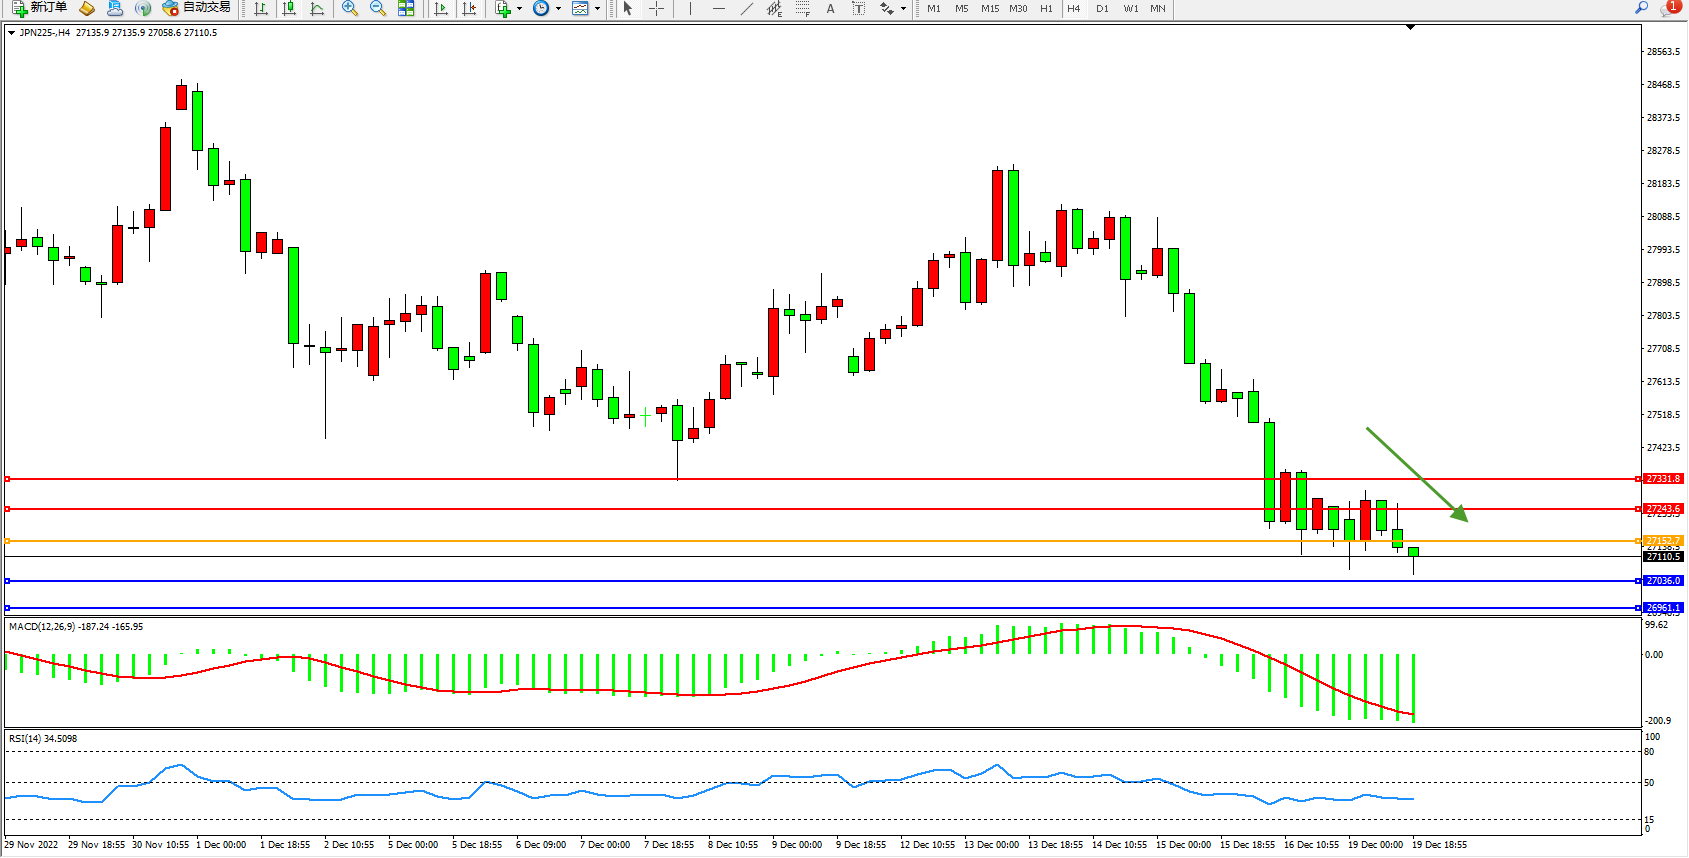Viewport: 1689px width, 858px height.
Task: Zoom out of the chart
Action: point(378,8)
